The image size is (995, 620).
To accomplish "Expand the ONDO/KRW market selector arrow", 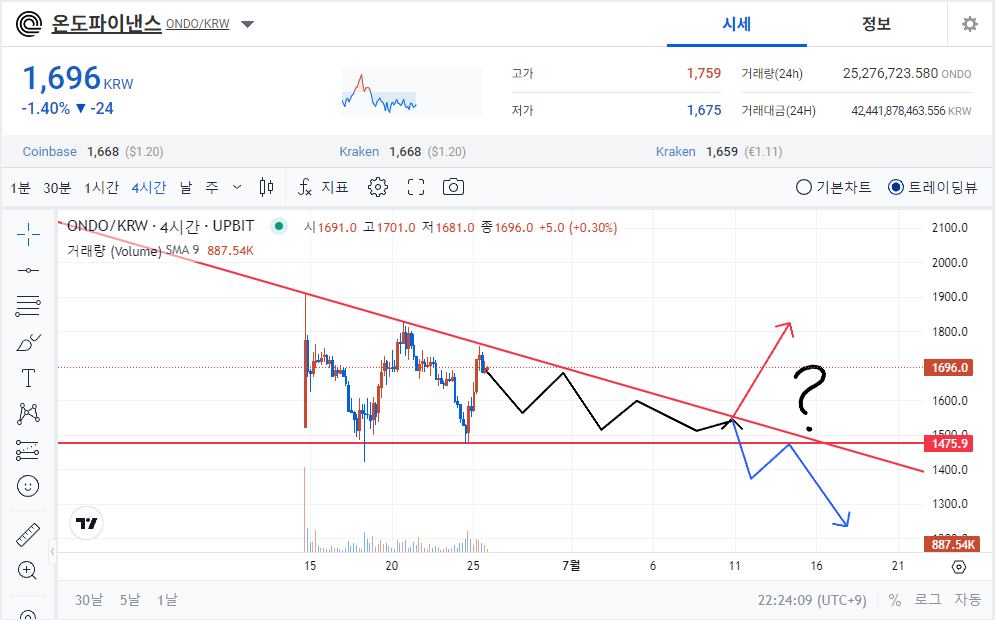I will click(x=247, y=25).
